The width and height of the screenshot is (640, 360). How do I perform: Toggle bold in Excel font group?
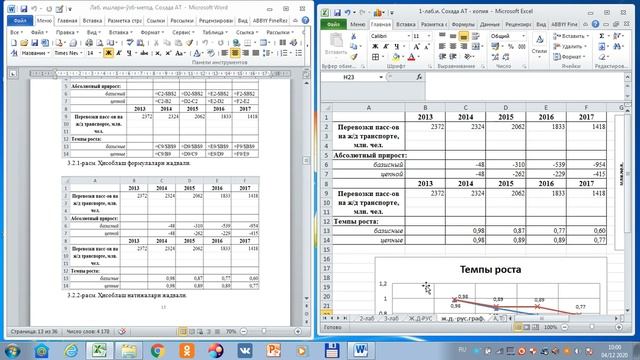[375, 47]
